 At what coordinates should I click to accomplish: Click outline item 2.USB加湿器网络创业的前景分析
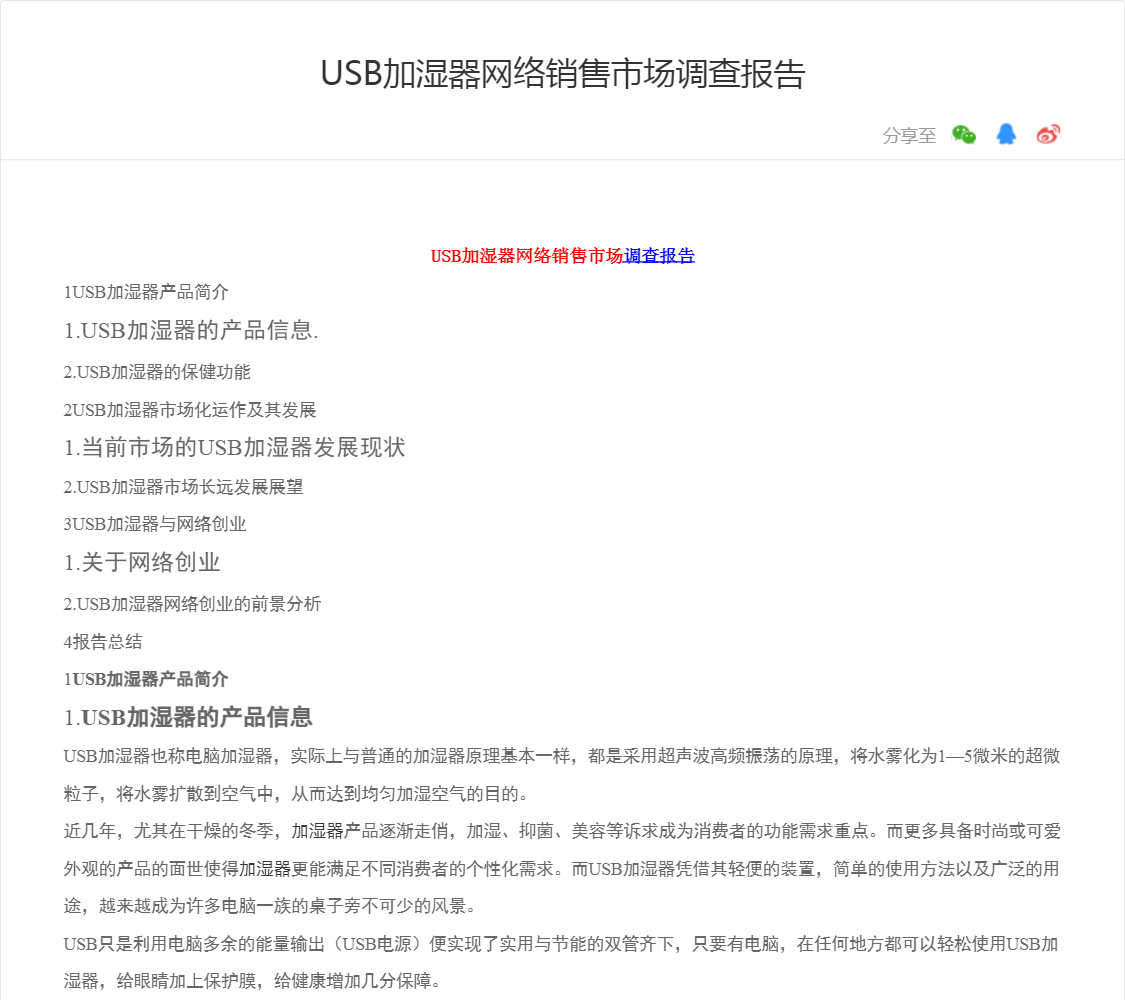pos(192,604)
